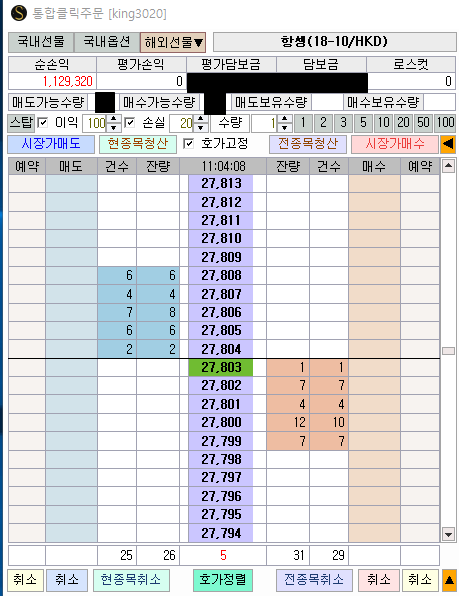The image size is (459, 596).
Task: Switch to the 국내옵션 tab
Action: pyautogui.click(x=107, y=42)
